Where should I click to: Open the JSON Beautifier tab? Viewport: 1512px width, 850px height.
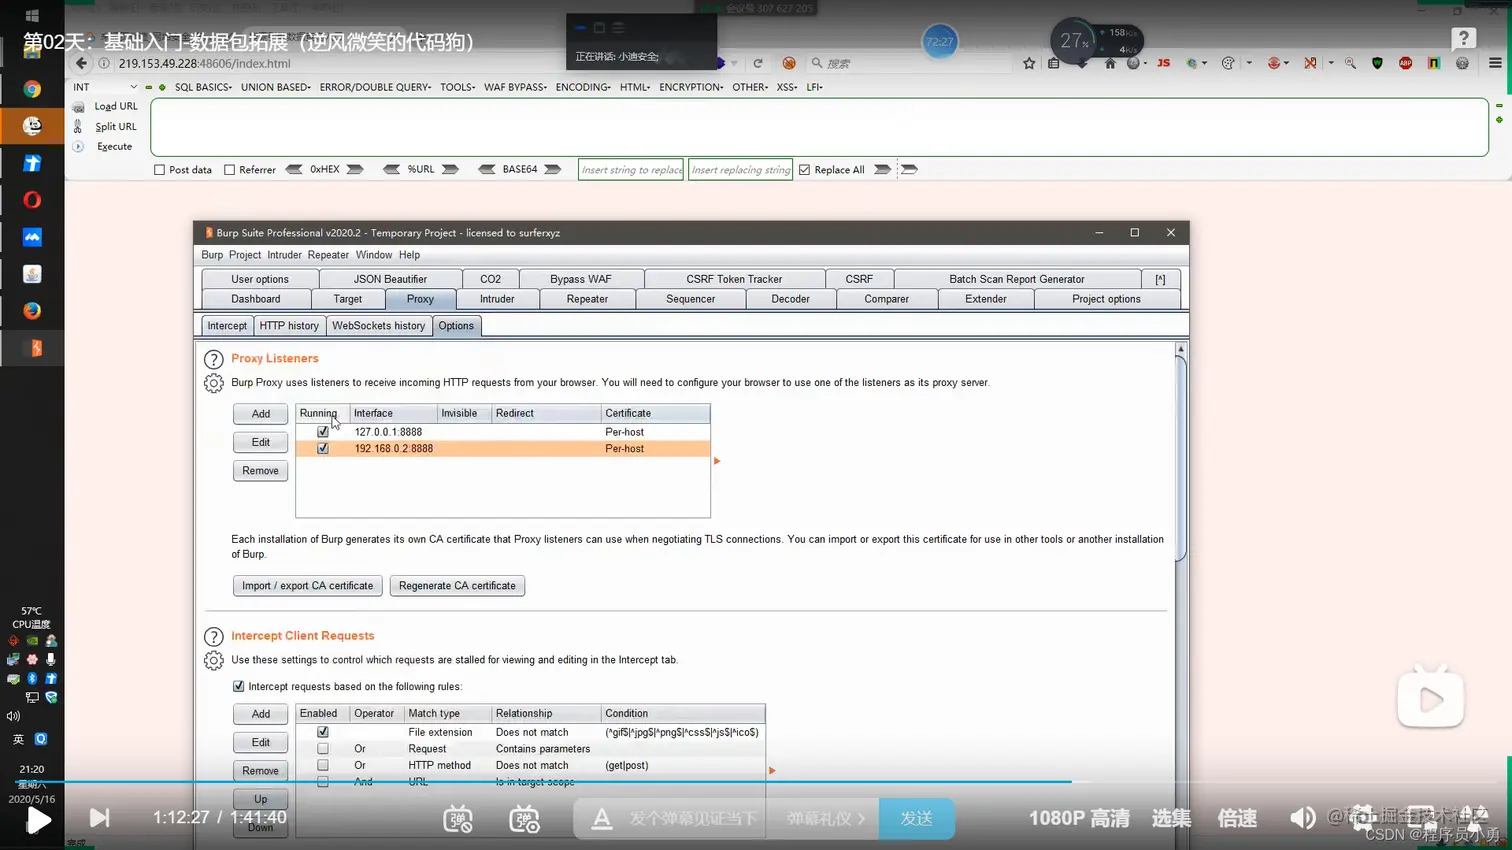(x=390, y=279)
